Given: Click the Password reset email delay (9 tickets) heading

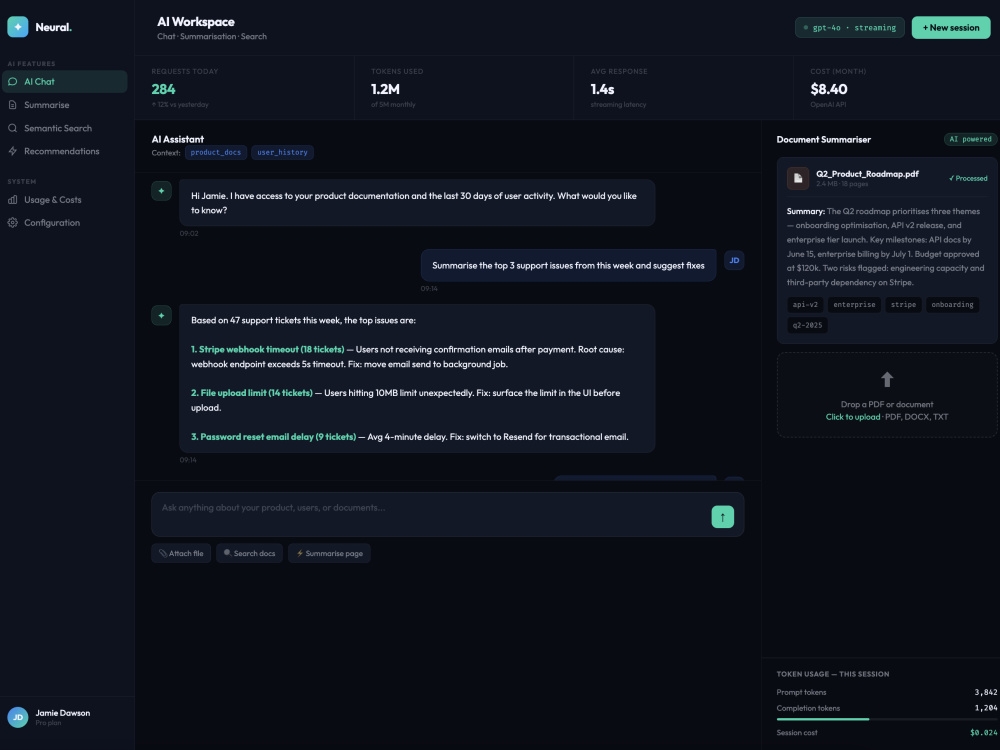Looking at the screenshot, I should 274,437.
